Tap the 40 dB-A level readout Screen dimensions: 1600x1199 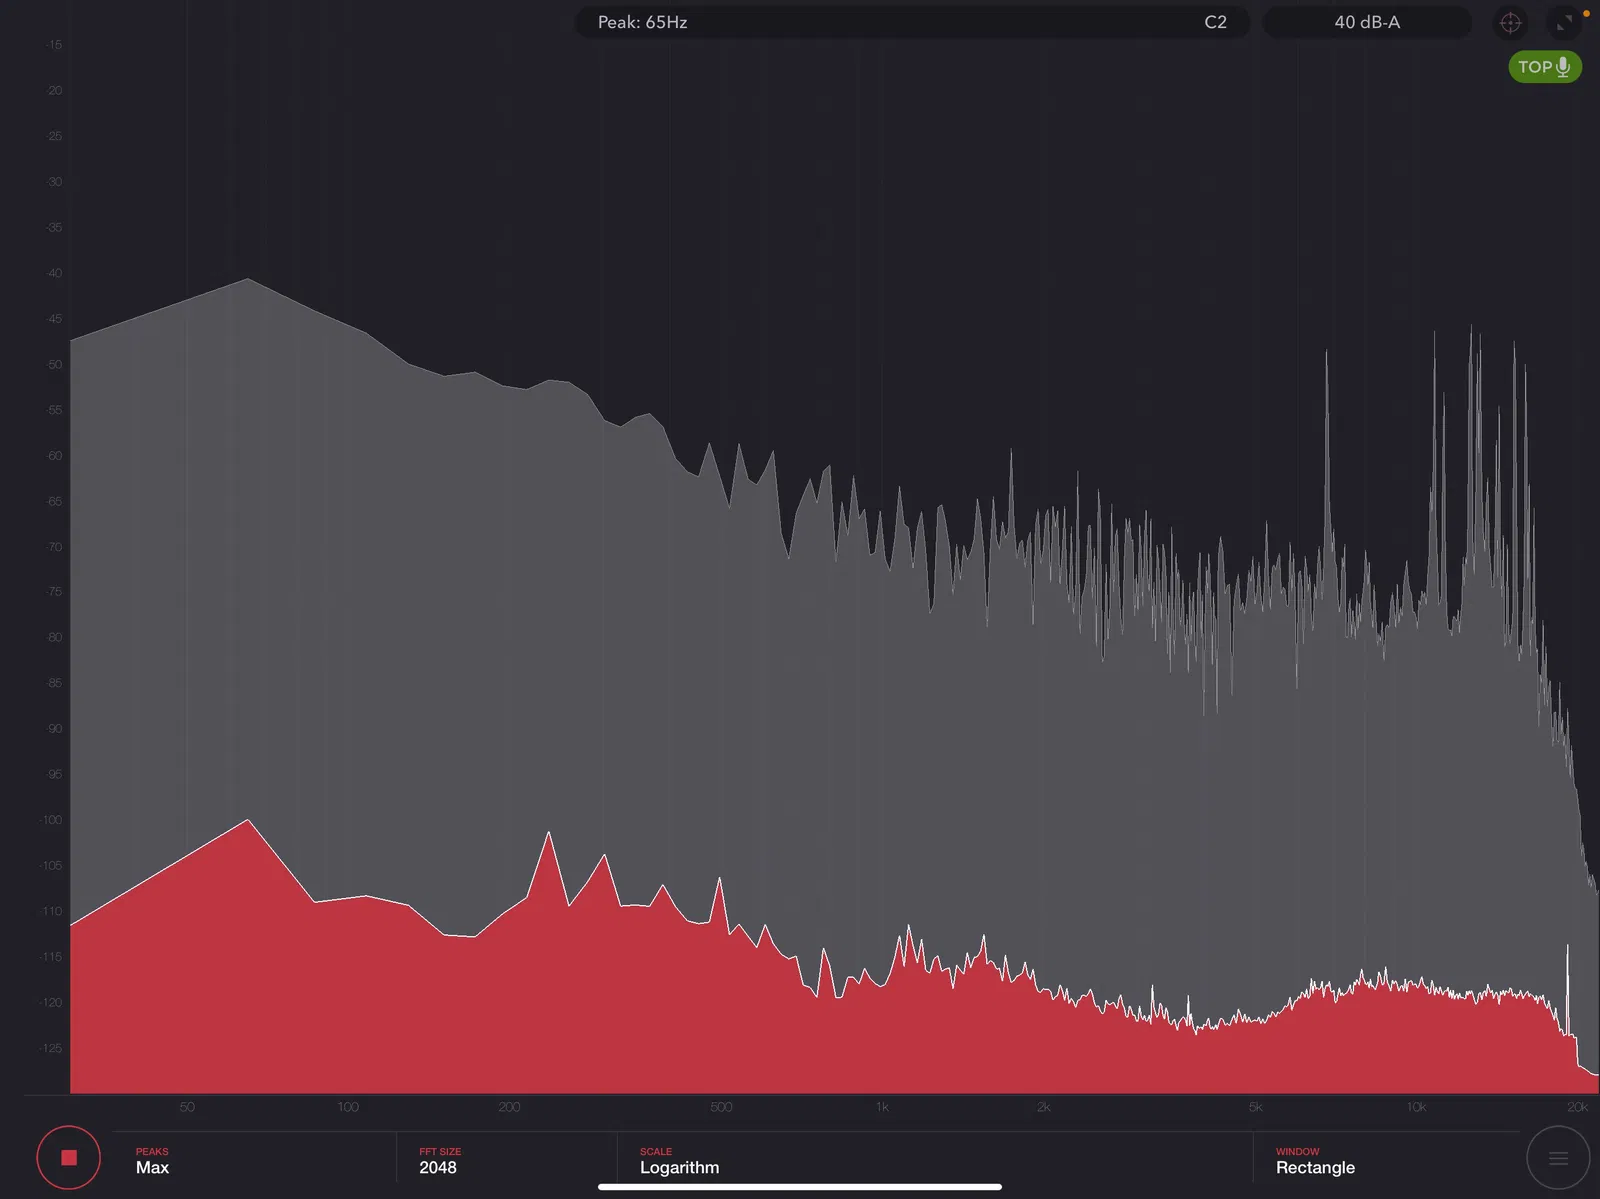pos(1367,22)
